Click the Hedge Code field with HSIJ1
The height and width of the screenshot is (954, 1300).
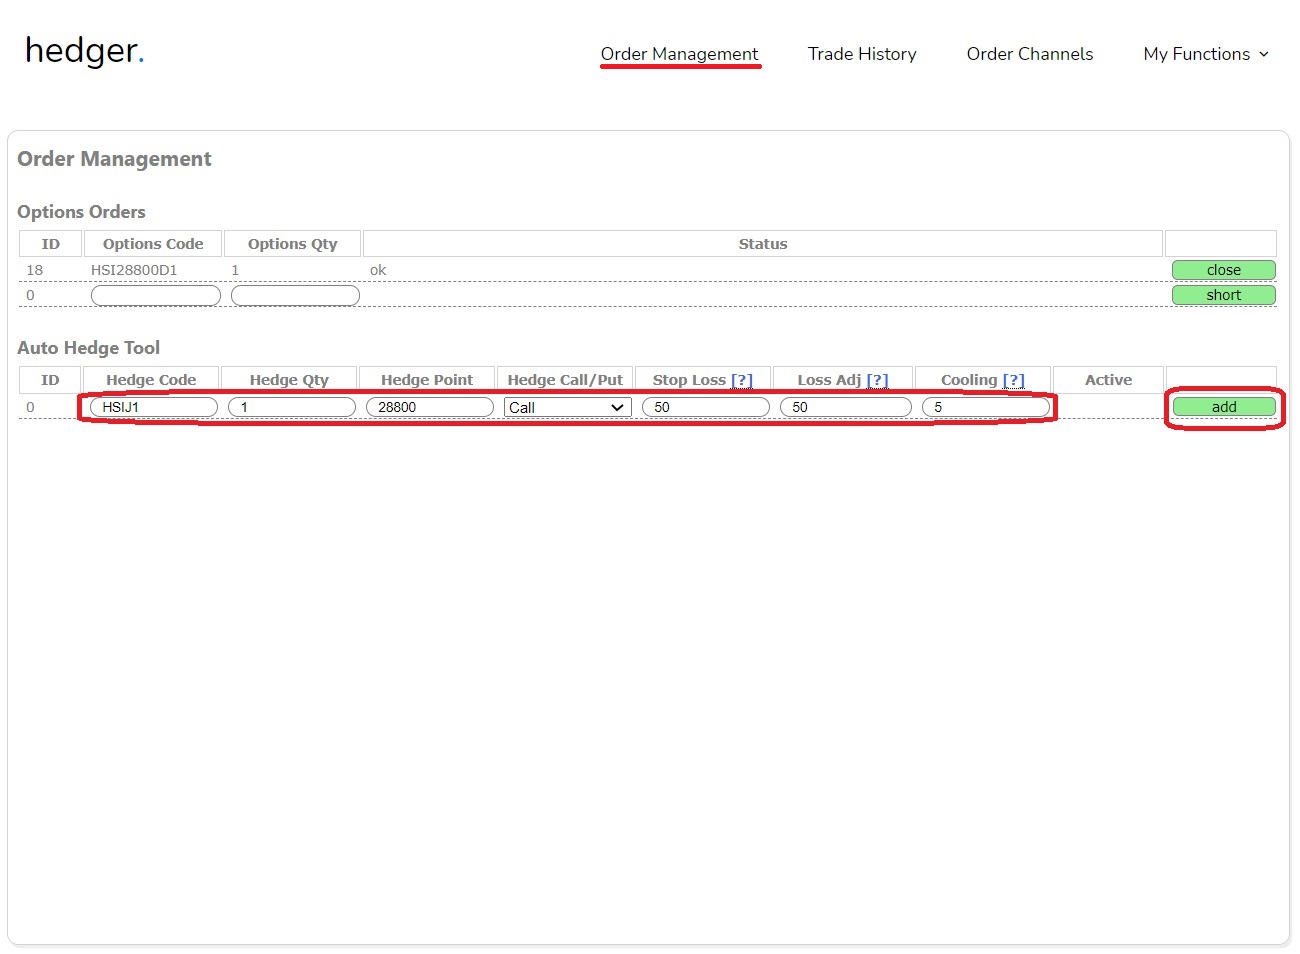[154, 407]
